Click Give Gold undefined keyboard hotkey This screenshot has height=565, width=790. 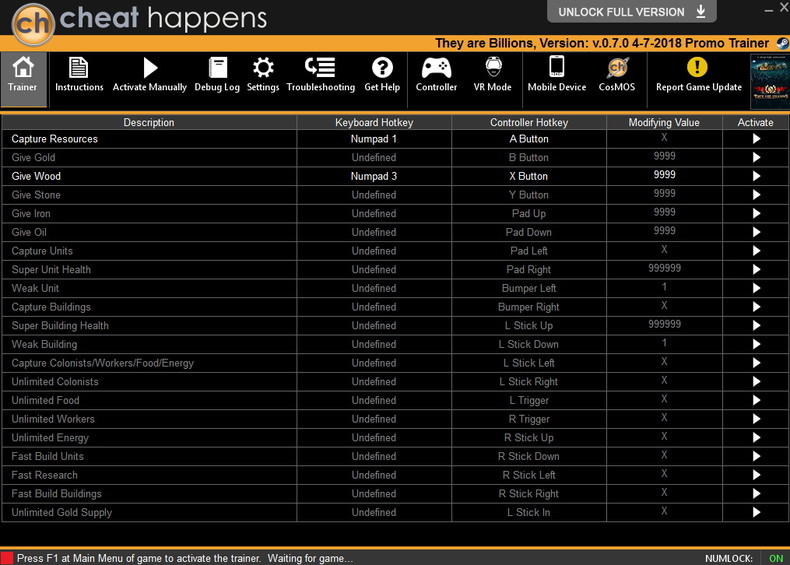click(374, 158)
